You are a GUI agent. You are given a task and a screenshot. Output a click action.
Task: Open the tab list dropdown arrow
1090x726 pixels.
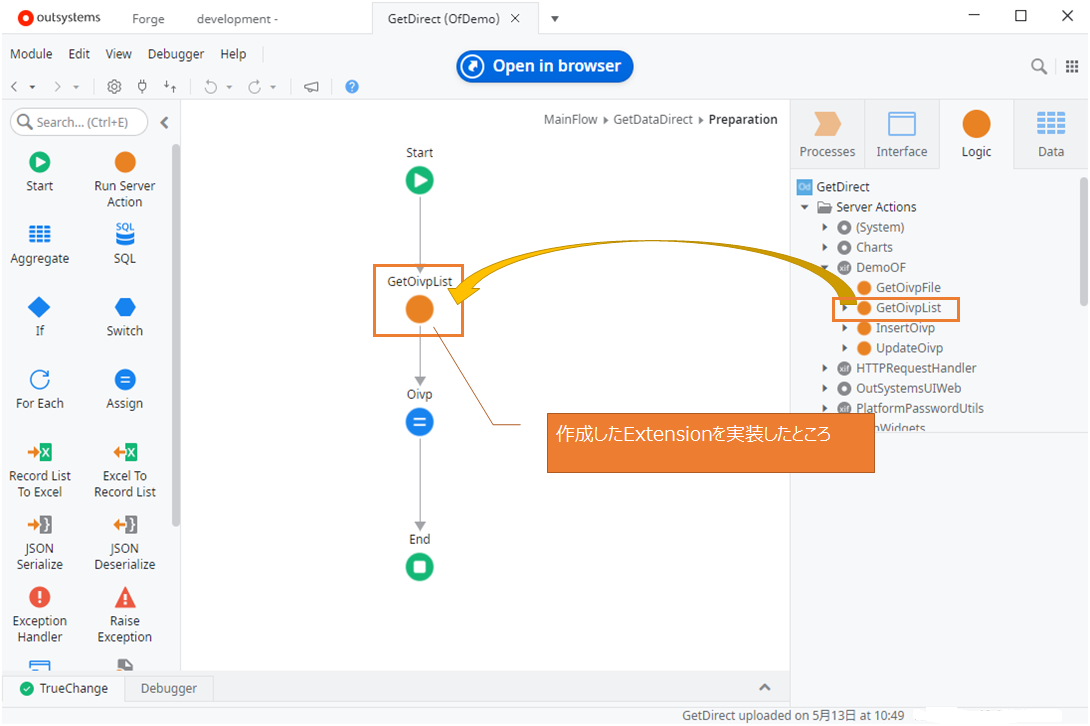[555, 18]
